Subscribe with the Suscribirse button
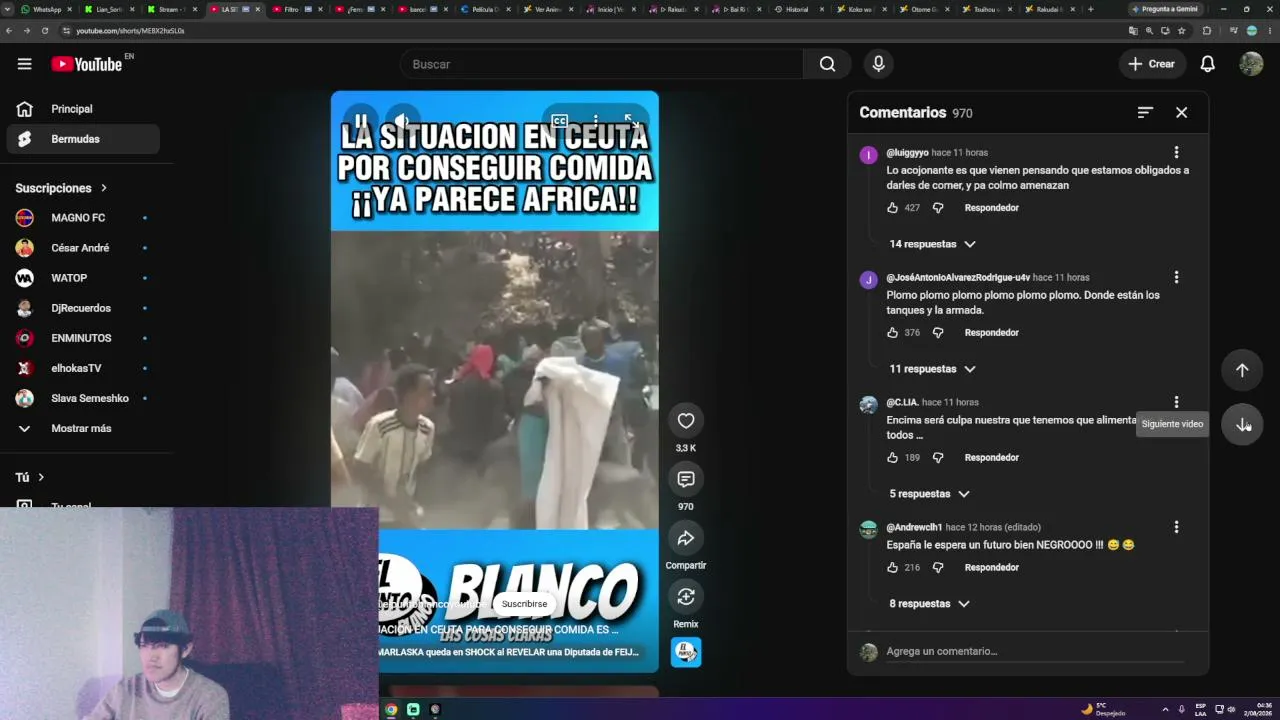Screen dimensions: 1280x720 pos(524,604)
